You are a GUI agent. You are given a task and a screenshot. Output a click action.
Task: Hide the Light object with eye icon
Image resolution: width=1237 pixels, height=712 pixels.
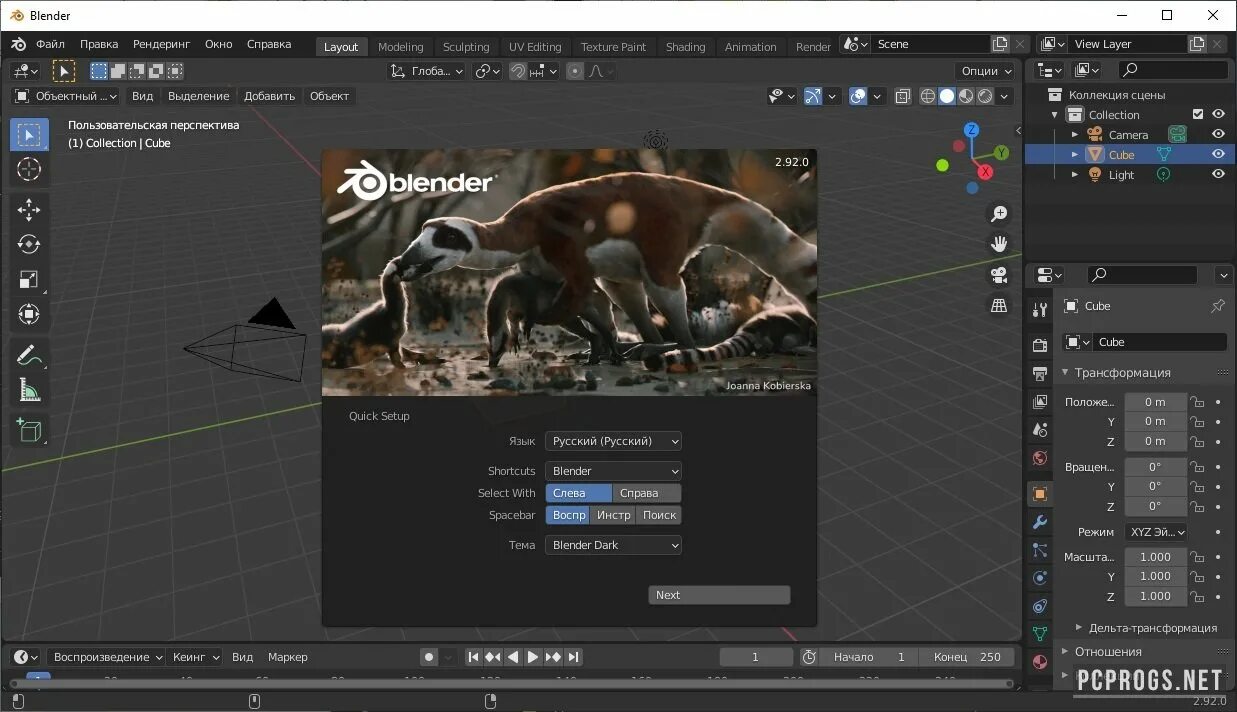tap(1218, 174)
